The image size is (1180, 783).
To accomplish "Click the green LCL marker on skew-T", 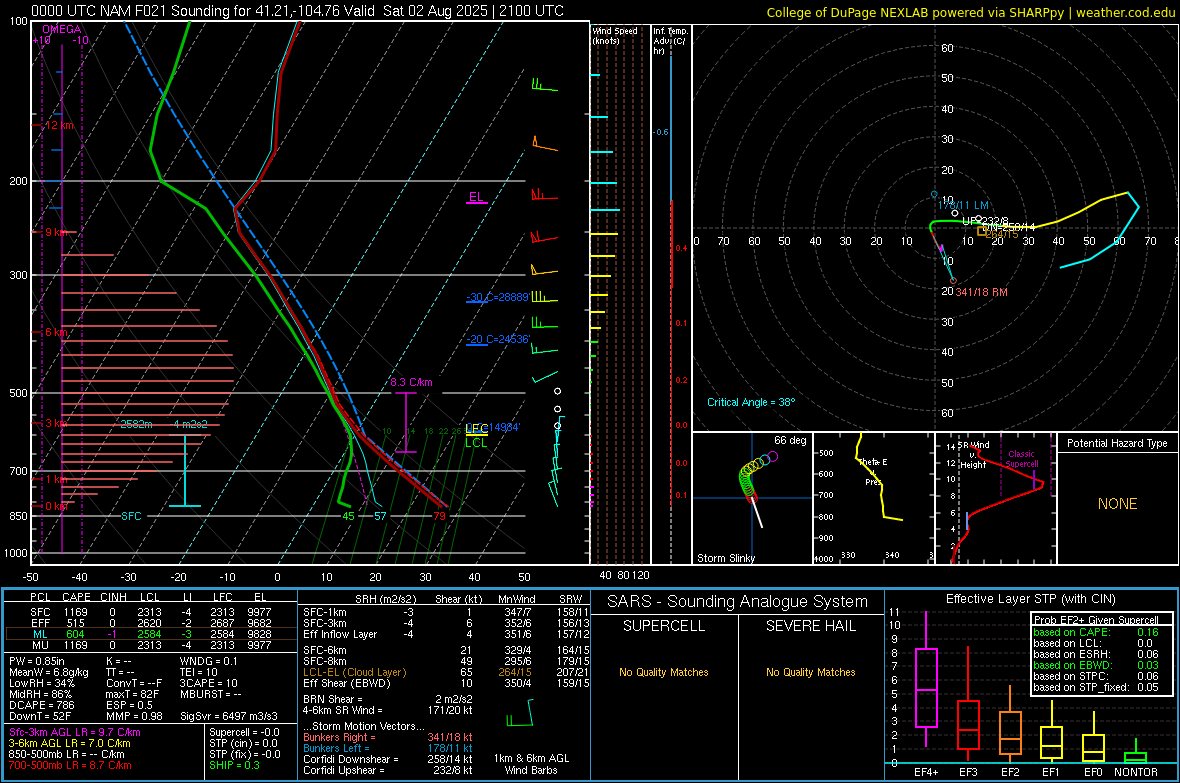I will pos(476,443).
